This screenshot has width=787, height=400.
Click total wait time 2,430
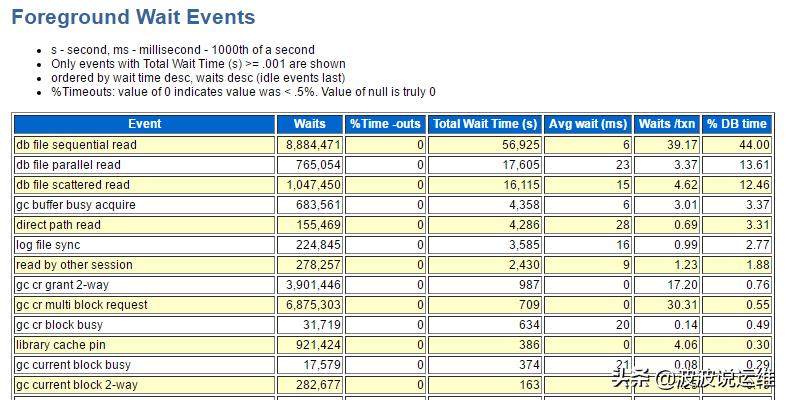coord(524,265)
